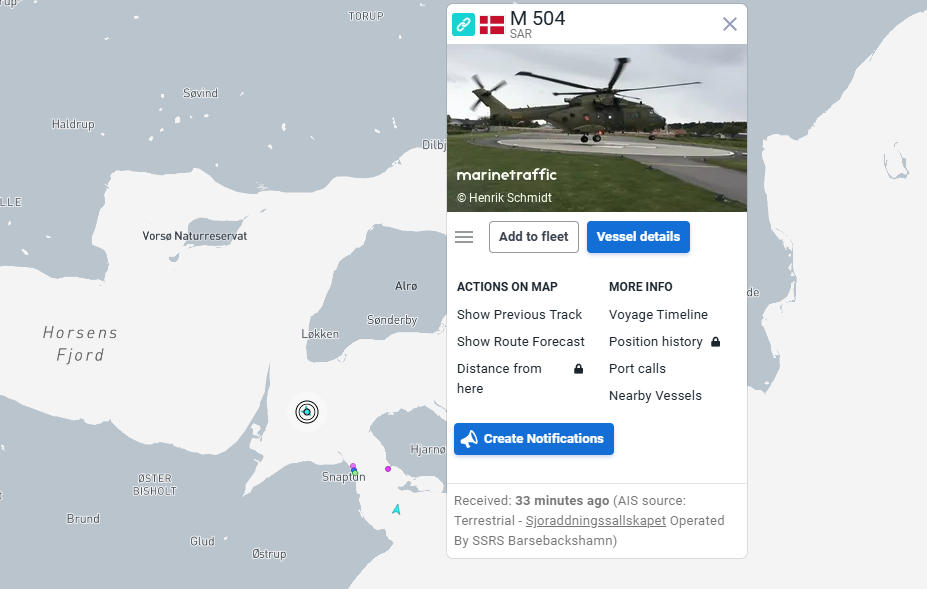Select the circled vessel marker on the map

tap(307, 412)
